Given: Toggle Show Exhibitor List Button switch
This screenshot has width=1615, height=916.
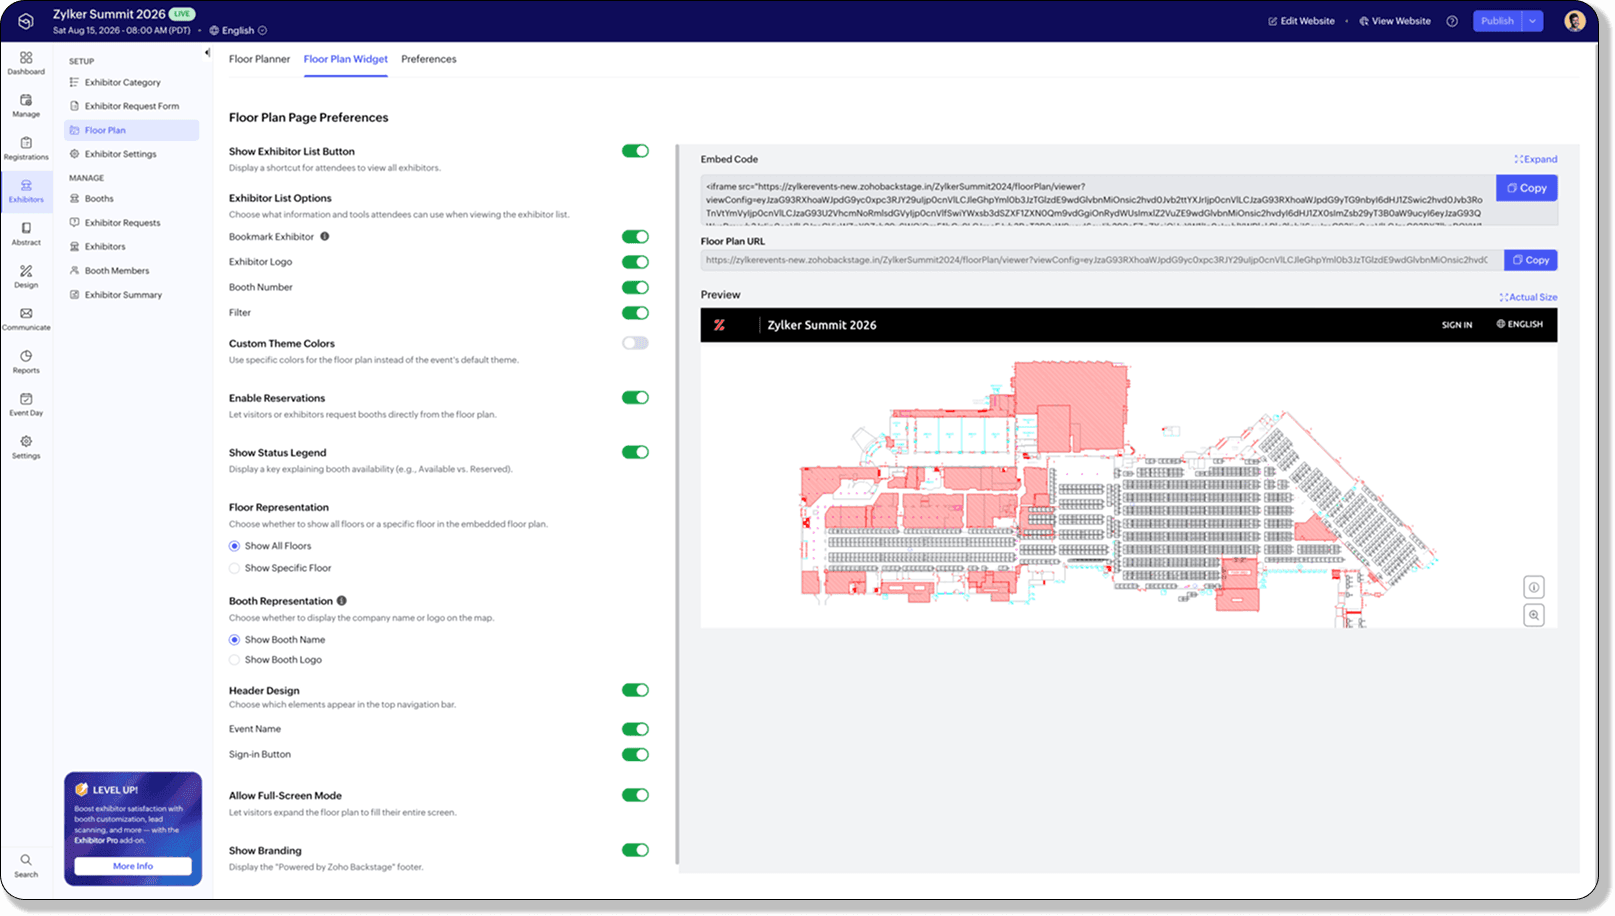Looking at the screenshot, I should coord(635,151).
